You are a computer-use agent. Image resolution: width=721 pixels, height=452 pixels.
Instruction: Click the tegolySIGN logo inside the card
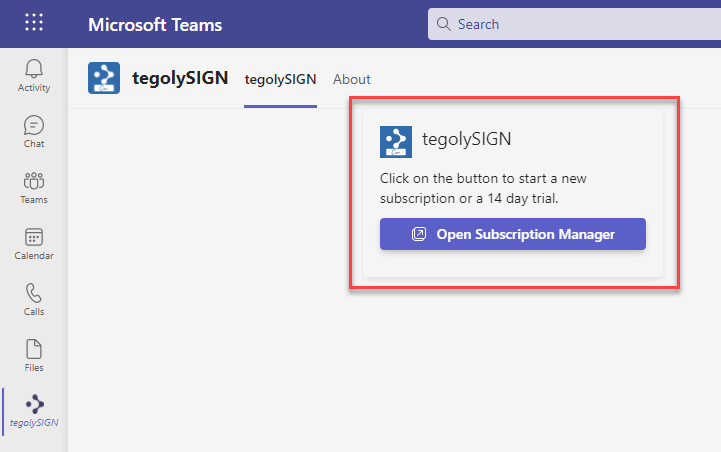tap(396, 142)
